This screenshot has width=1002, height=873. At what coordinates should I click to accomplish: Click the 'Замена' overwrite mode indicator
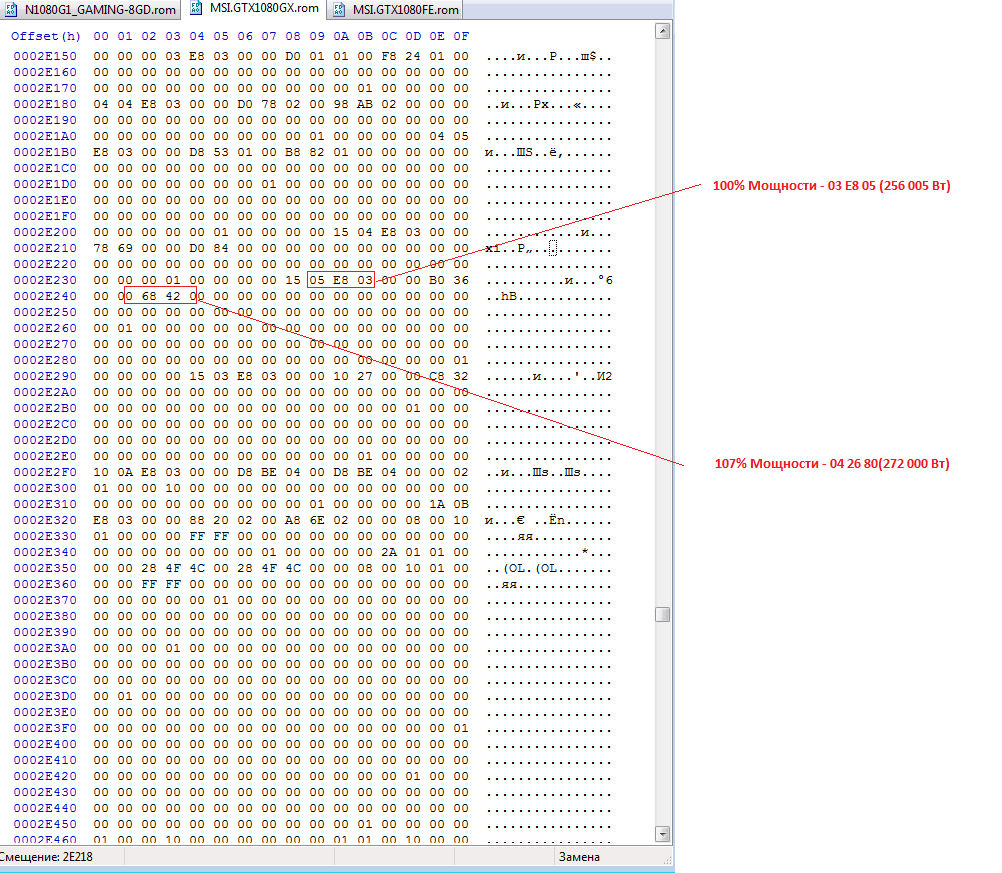(579, 857)
